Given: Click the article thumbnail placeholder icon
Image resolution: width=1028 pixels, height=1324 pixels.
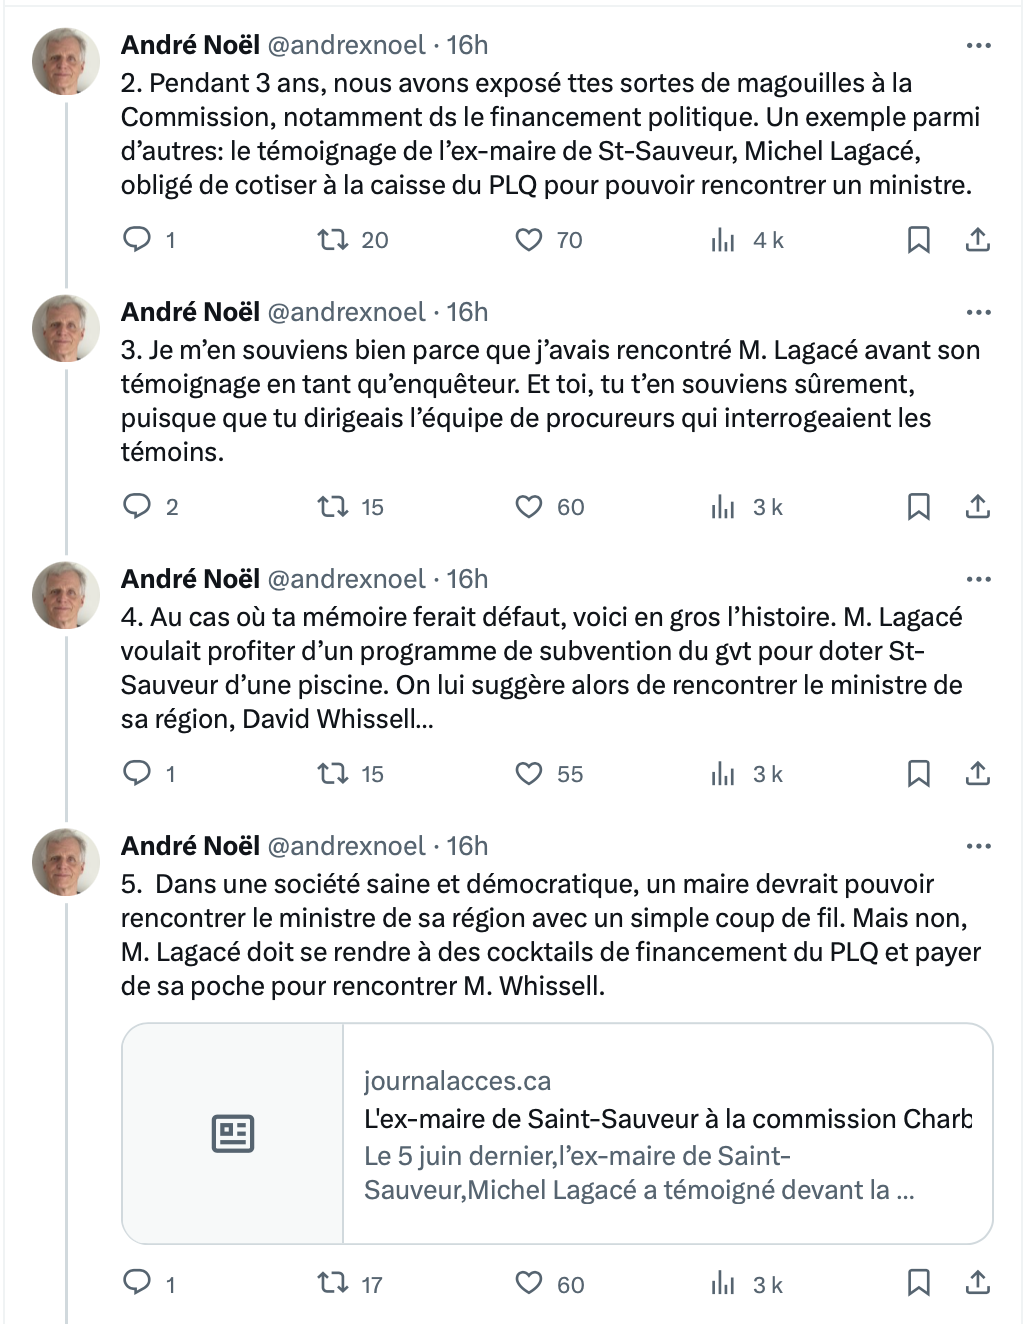Looking at the screenshot, I should [x=233, y=1133].
